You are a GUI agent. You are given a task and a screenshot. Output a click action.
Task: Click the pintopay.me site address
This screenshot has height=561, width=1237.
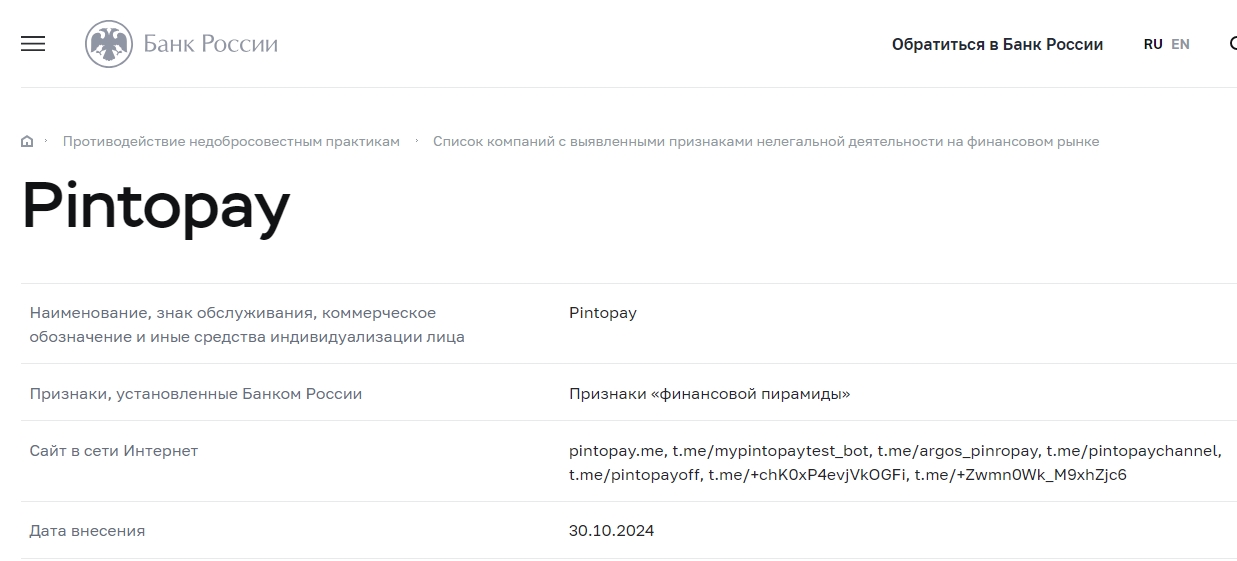pos(615,451)
